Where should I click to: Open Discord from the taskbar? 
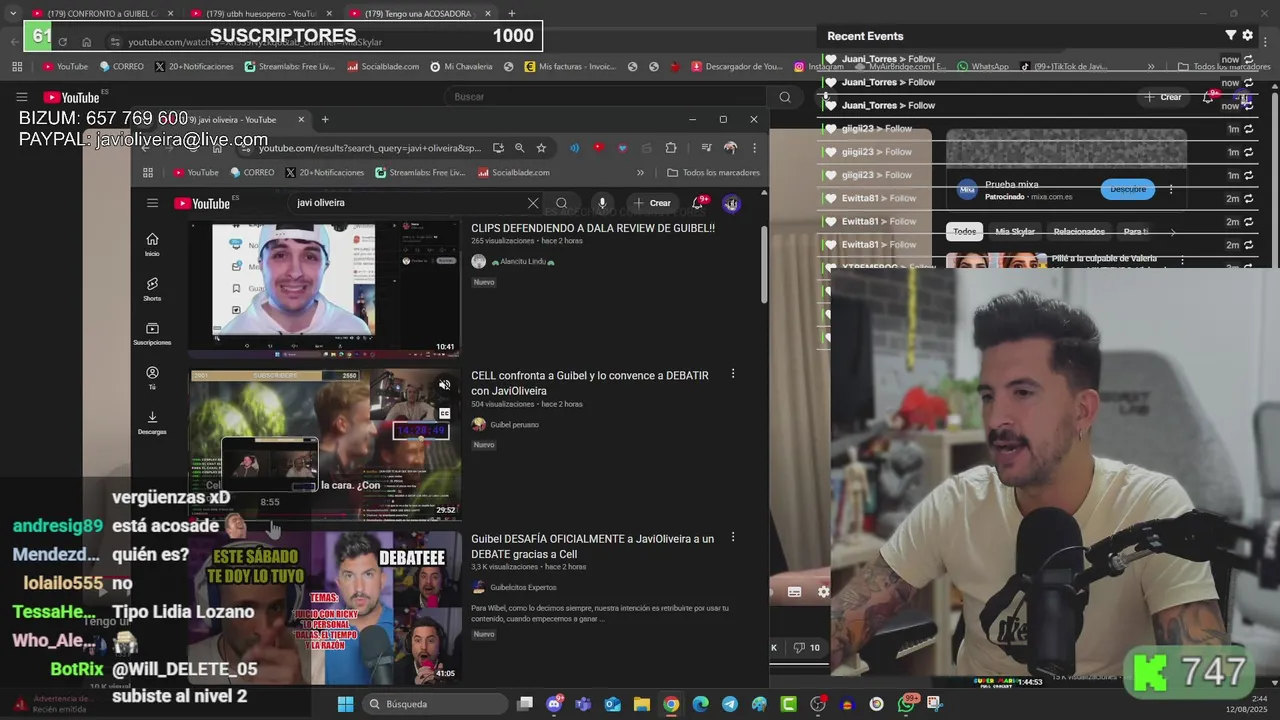tap(554, 704)
